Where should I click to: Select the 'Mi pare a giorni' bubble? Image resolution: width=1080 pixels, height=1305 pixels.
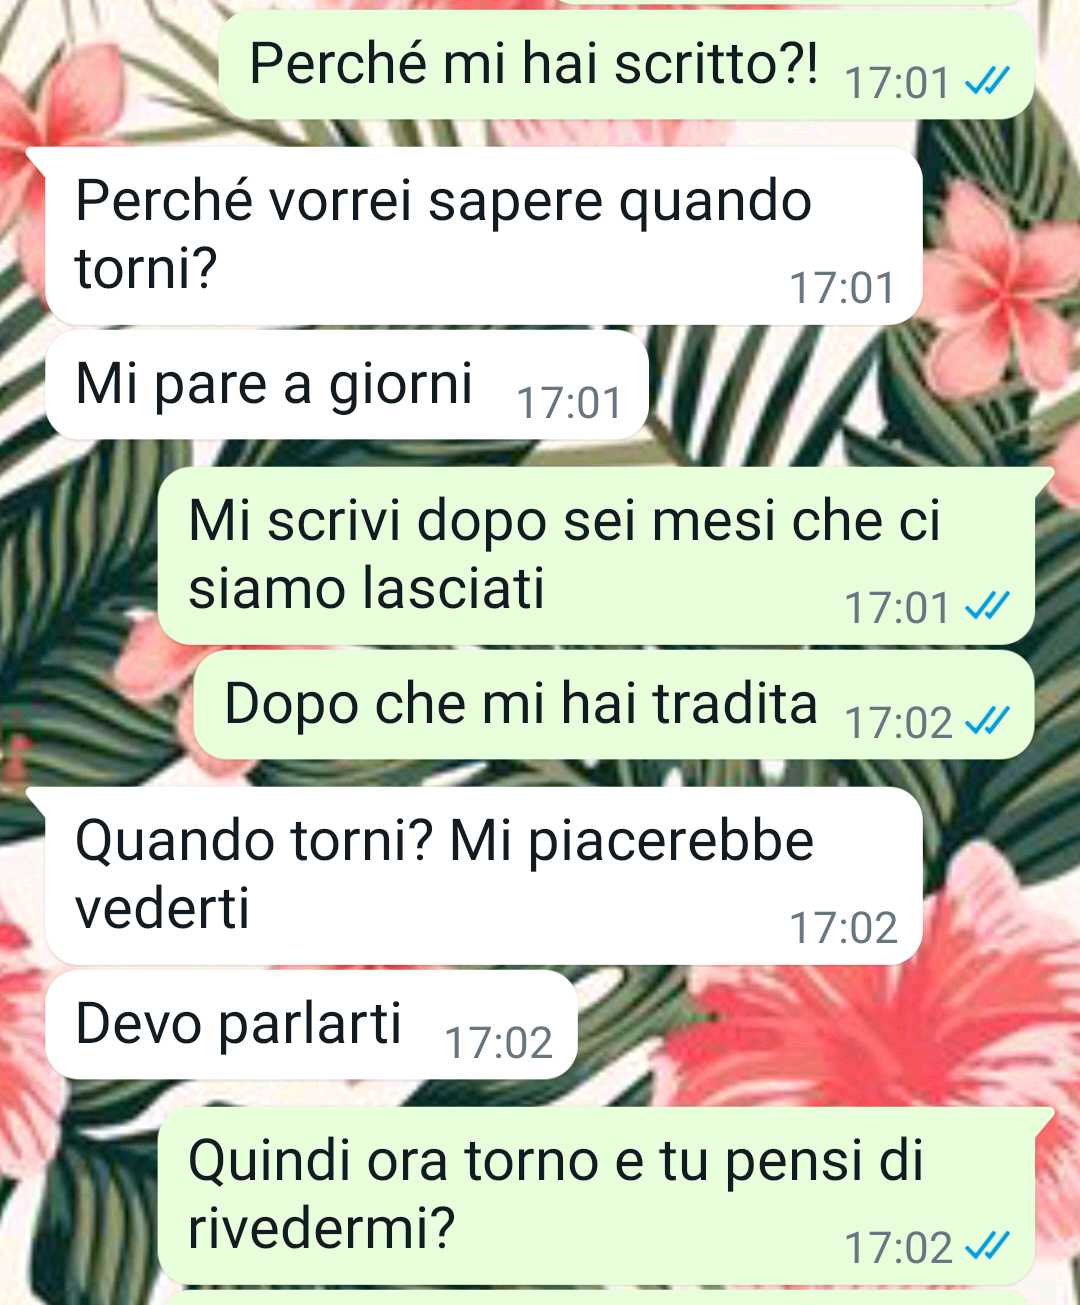(347, 385)
